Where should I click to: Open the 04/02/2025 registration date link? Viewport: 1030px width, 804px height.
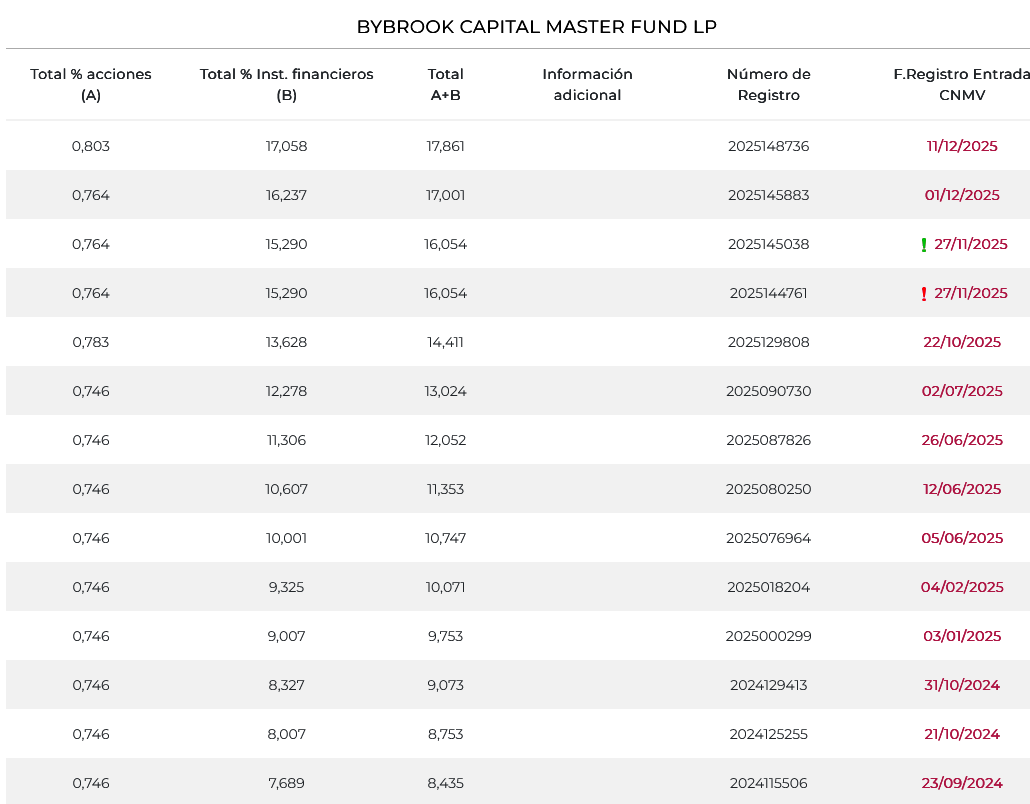(x=962, y=587)
